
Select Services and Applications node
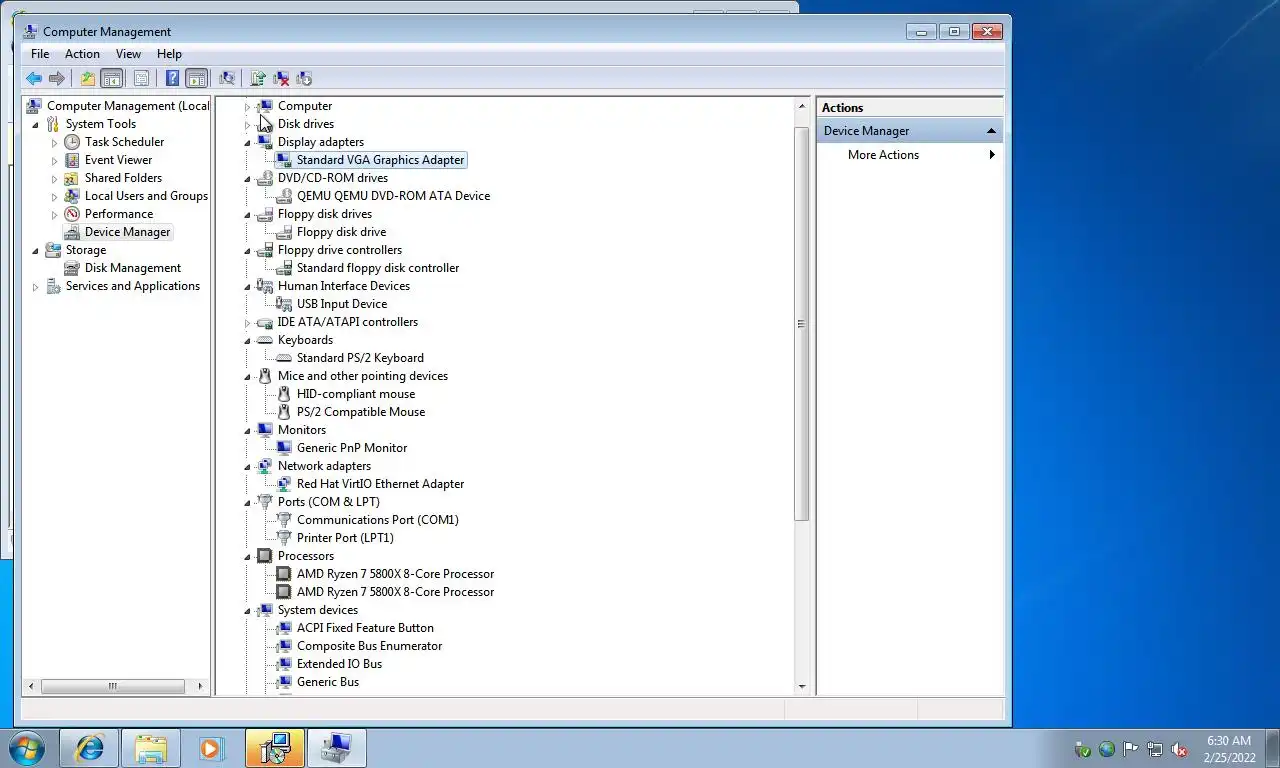(133, 286)
